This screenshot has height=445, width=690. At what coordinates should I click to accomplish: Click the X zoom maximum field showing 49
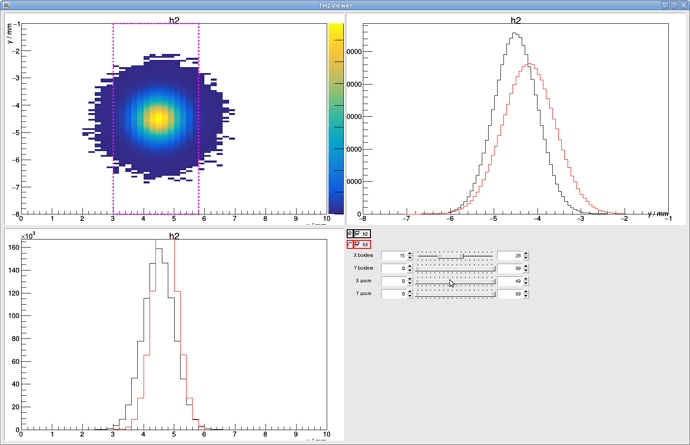point(509,282)
